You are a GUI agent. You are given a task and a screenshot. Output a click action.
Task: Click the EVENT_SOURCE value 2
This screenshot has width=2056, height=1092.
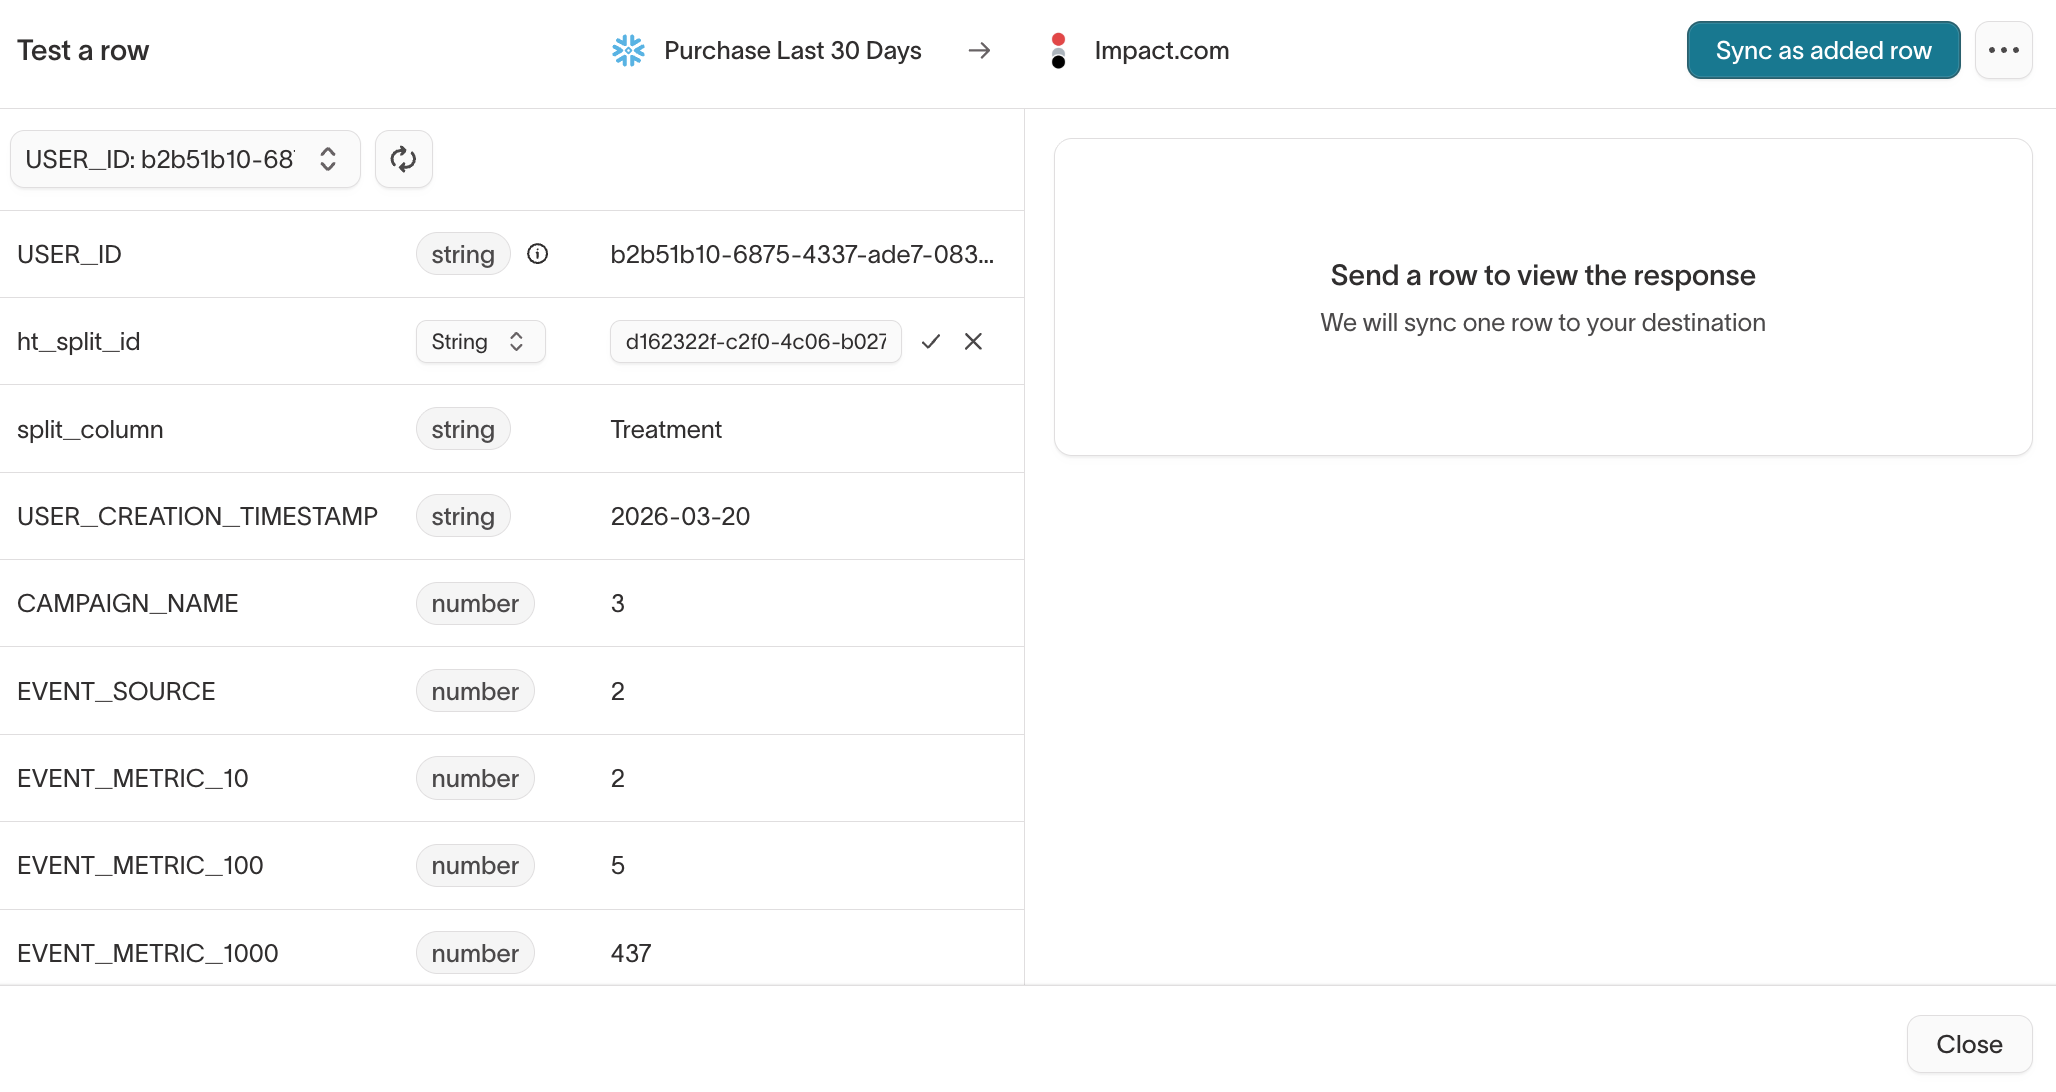618,691
